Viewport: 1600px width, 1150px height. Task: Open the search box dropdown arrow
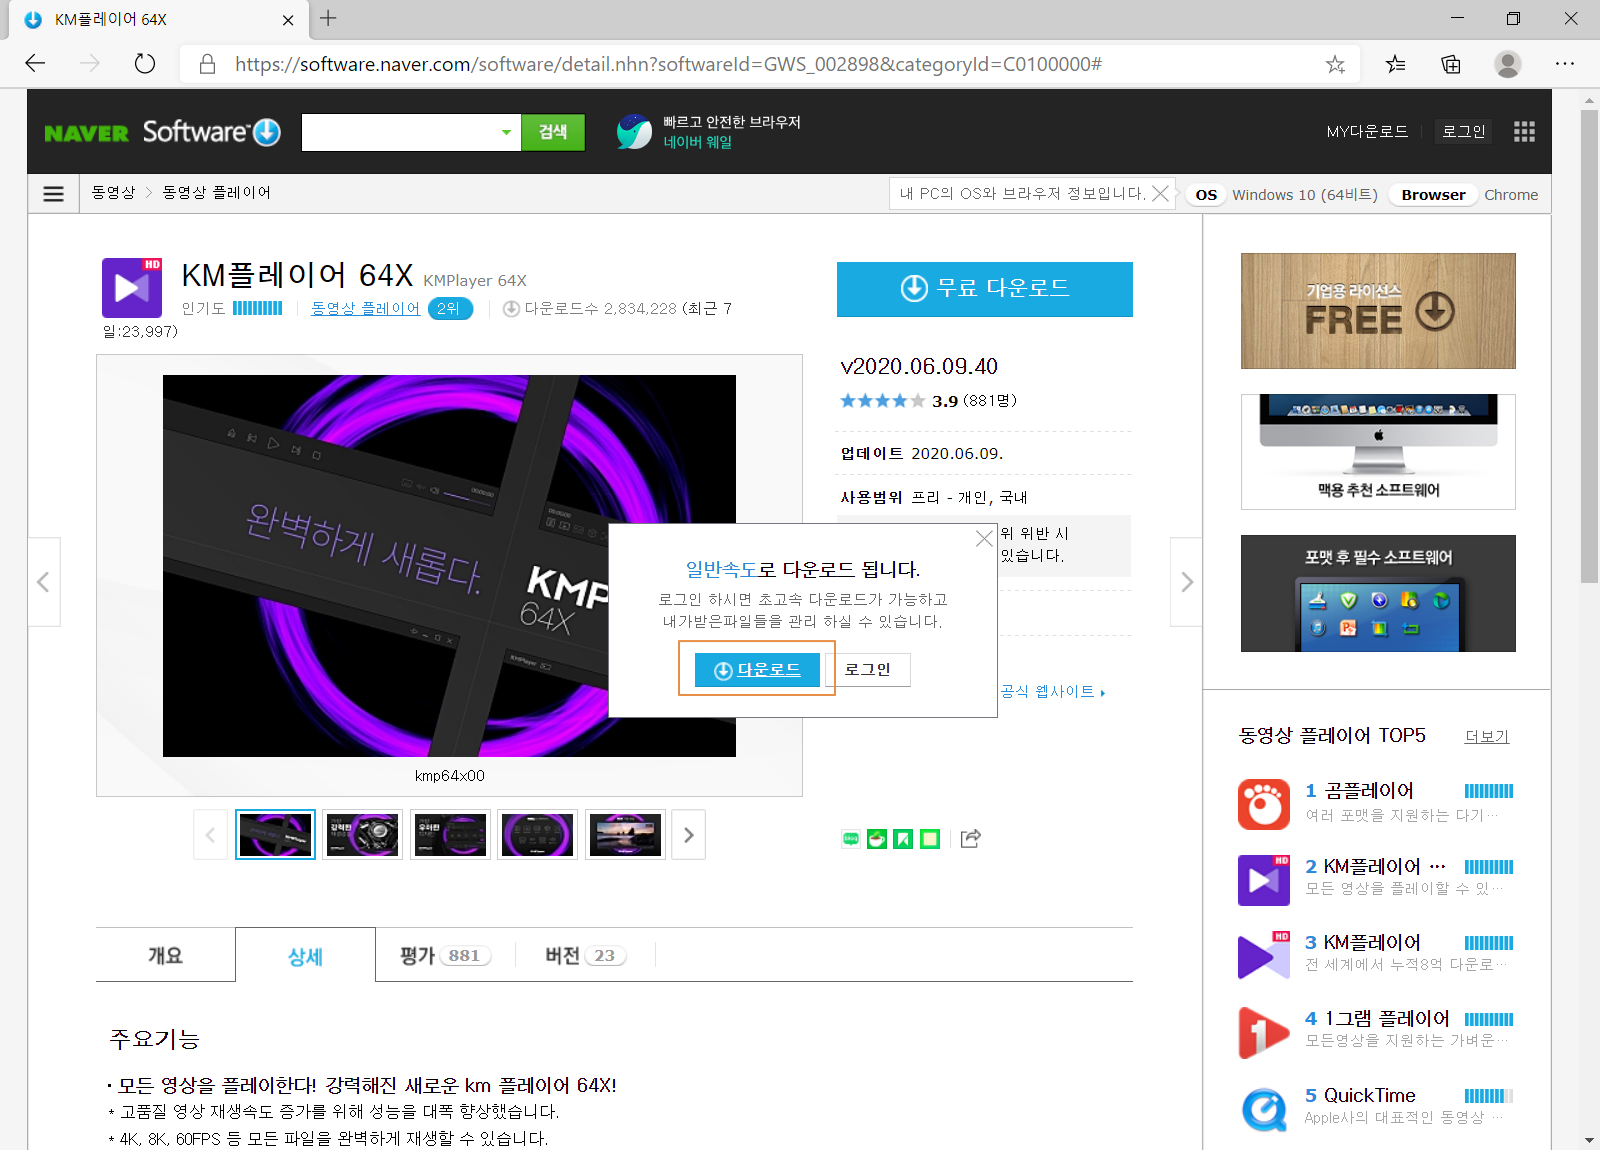(506, 132)
